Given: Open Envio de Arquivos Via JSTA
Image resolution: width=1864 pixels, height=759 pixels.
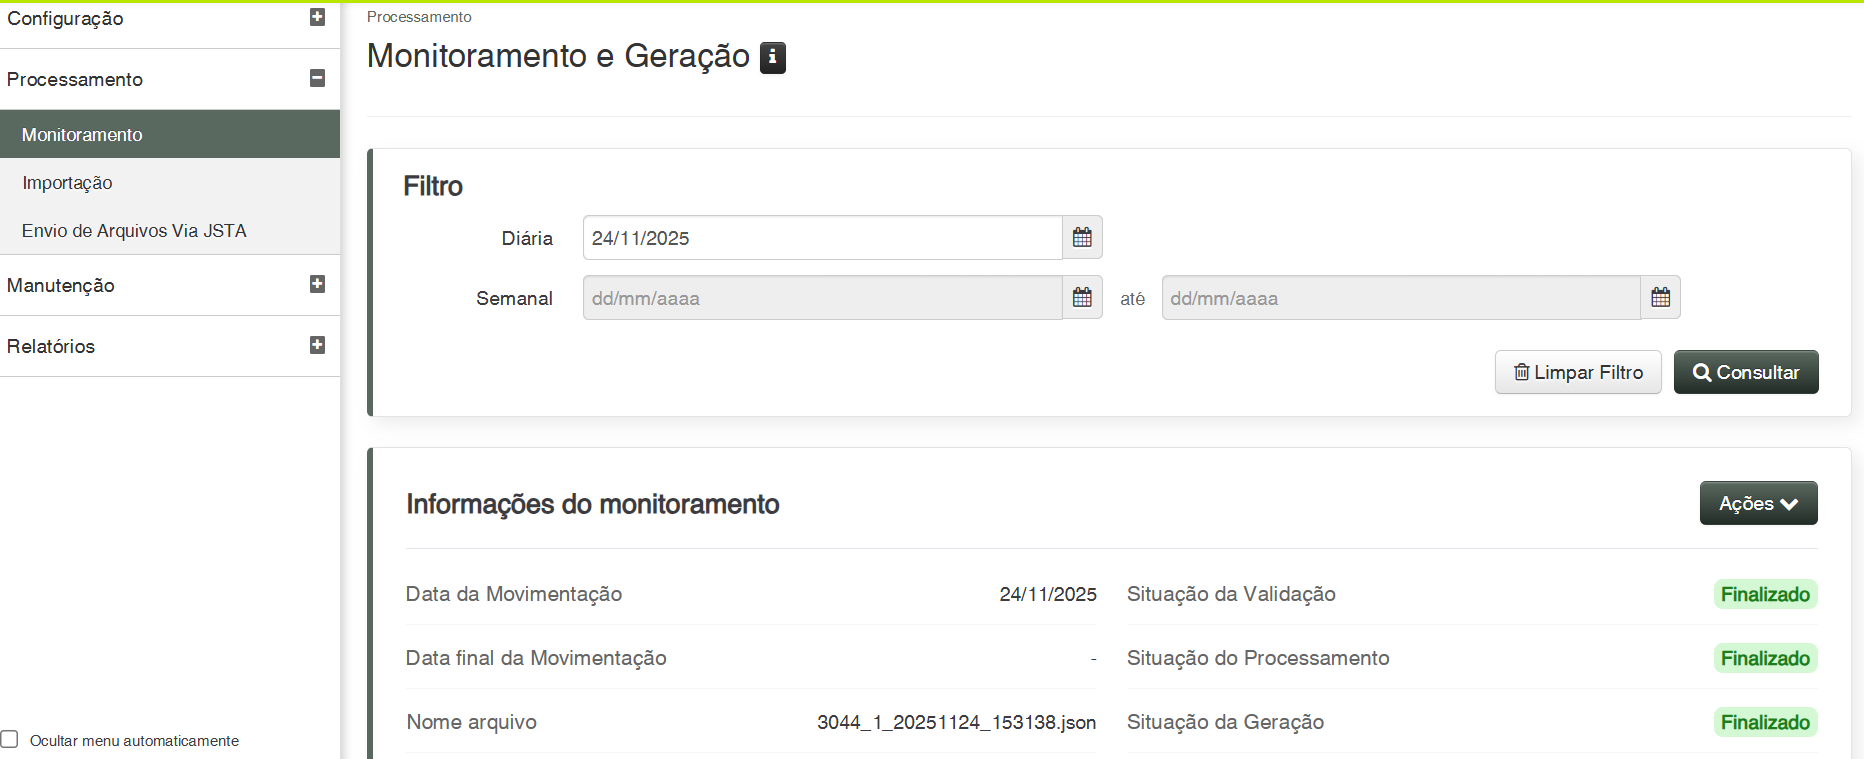Looking at the screenshot, I should point(134,231).
